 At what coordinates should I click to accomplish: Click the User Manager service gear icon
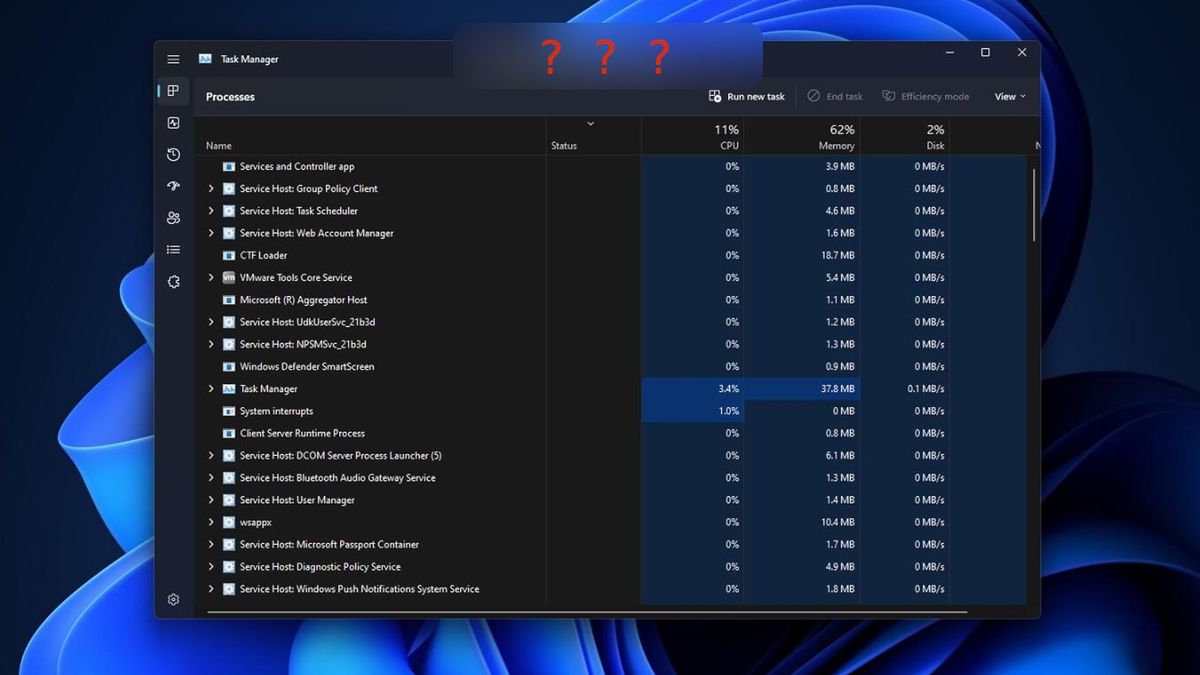[x=229, y=500]
